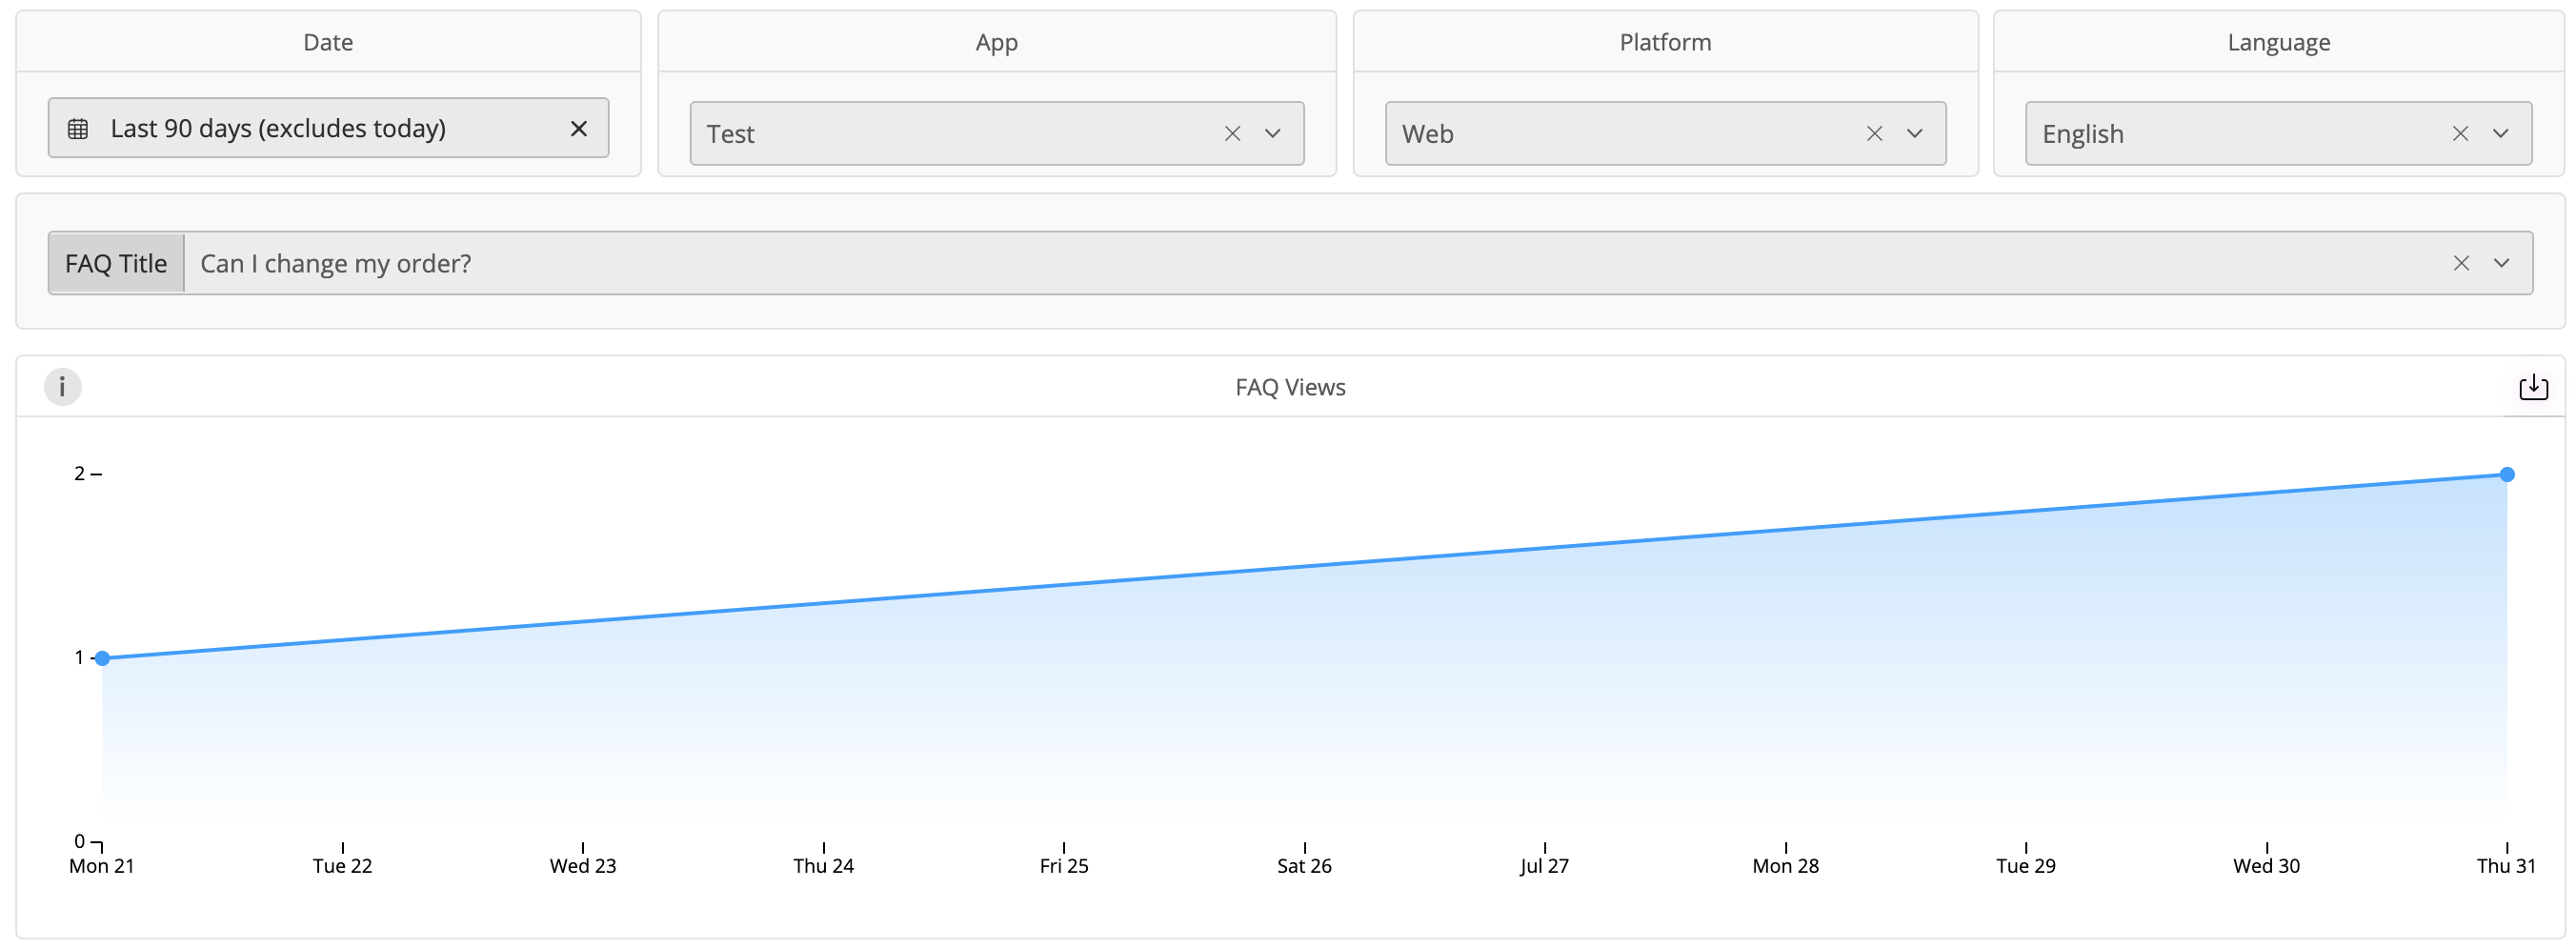Expand the FAQ Title dropdown arrow

pos(2501,263)
